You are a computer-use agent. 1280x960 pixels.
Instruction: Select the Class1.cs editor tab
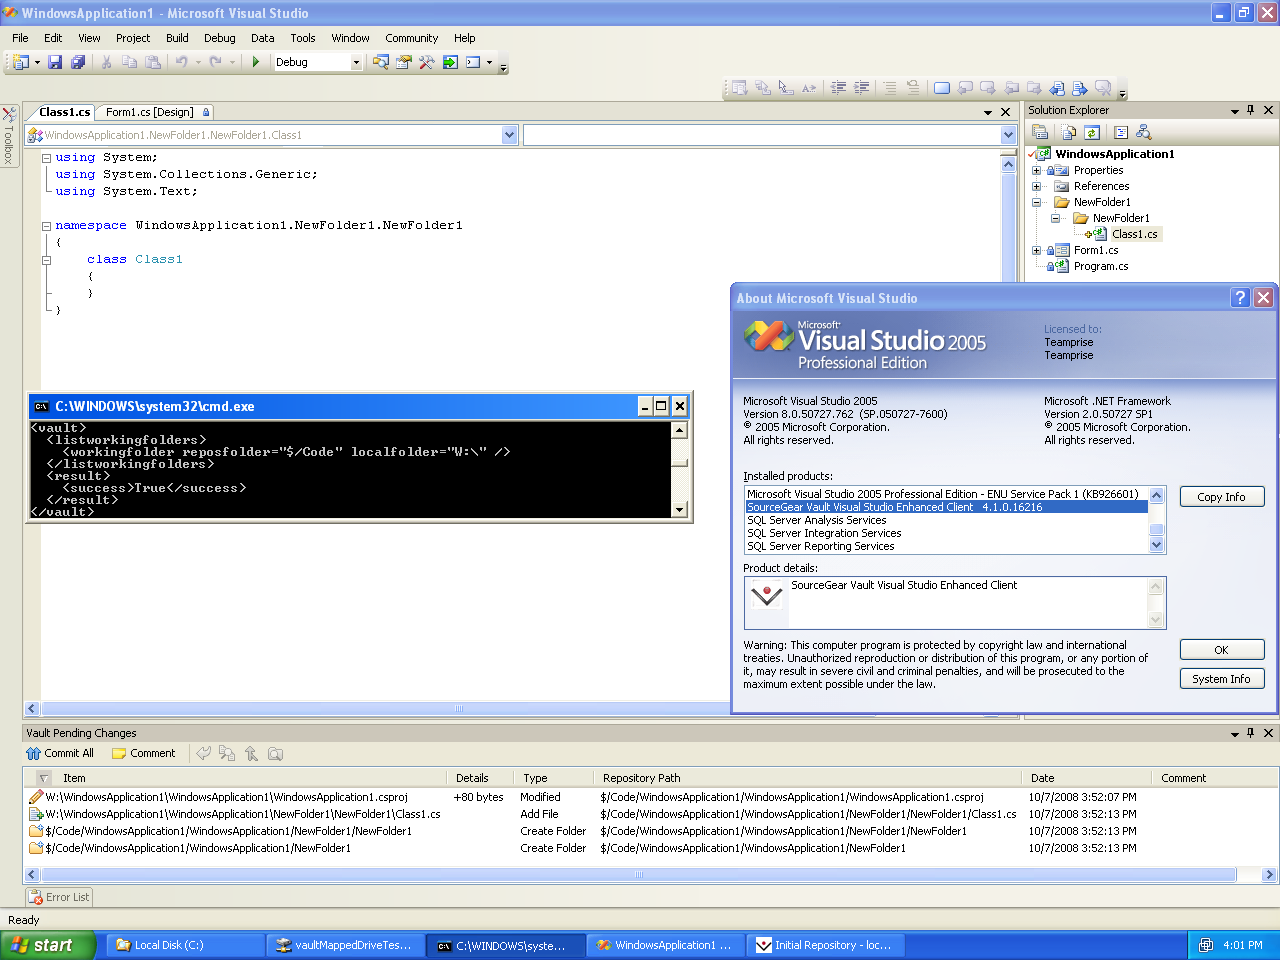tap(64, 112)
